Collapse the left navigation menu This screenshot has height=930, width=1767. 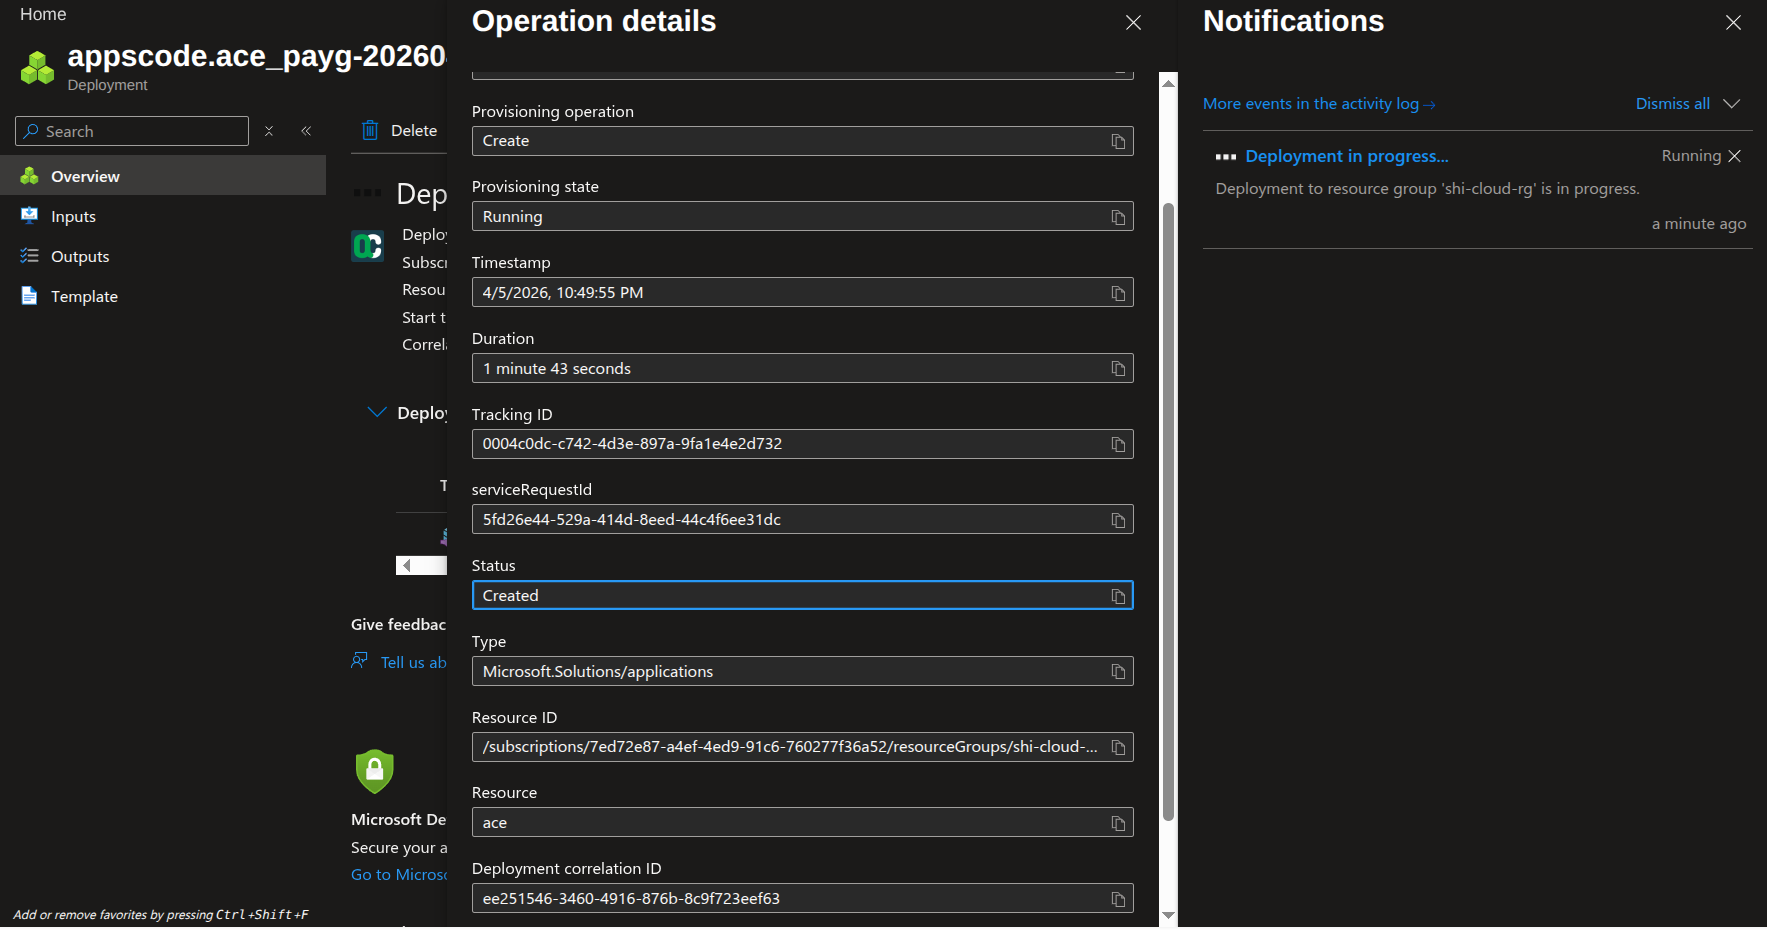point(306,131)
